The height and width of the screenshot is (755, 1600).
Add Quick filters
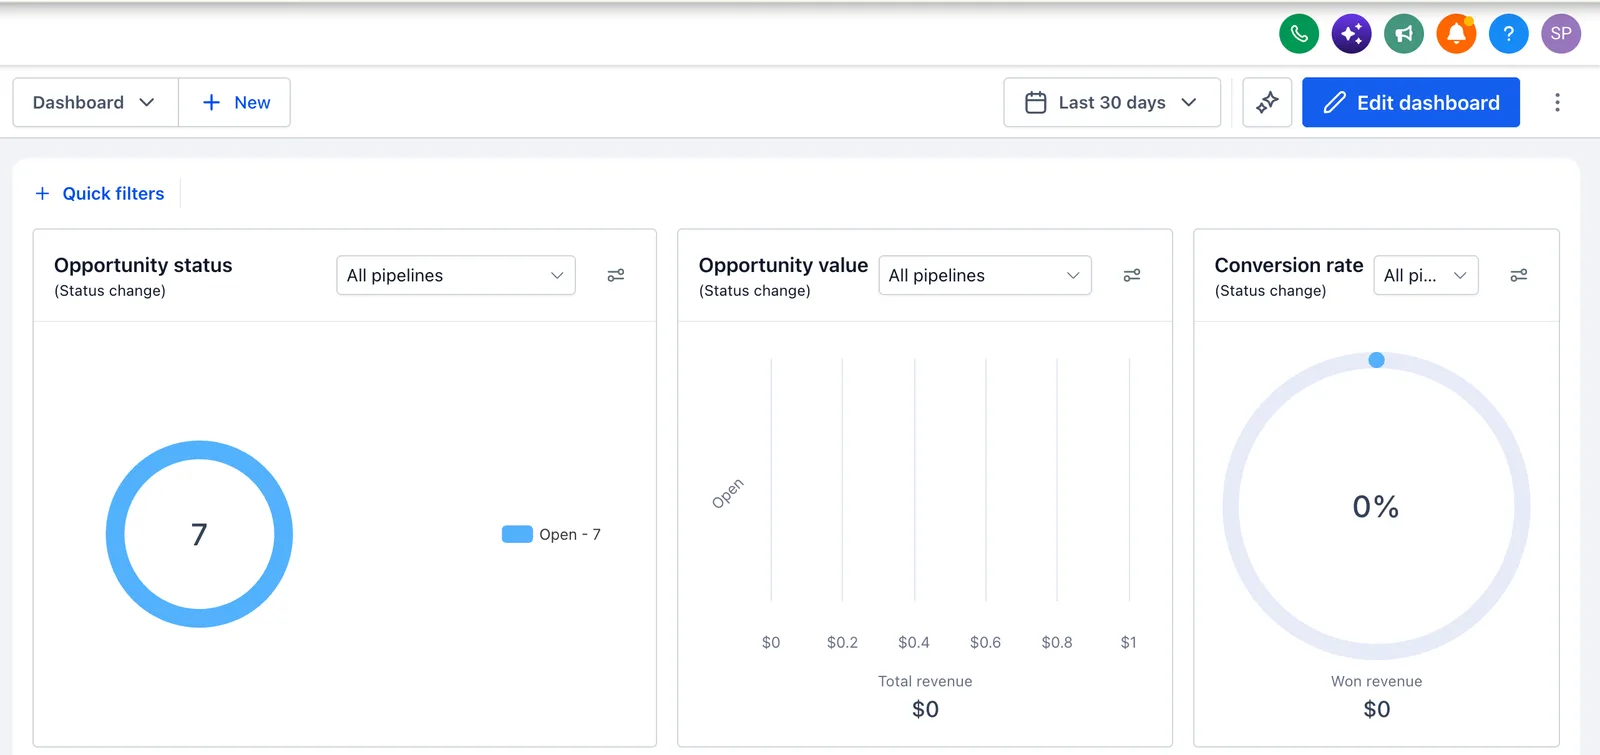(100, 193)
